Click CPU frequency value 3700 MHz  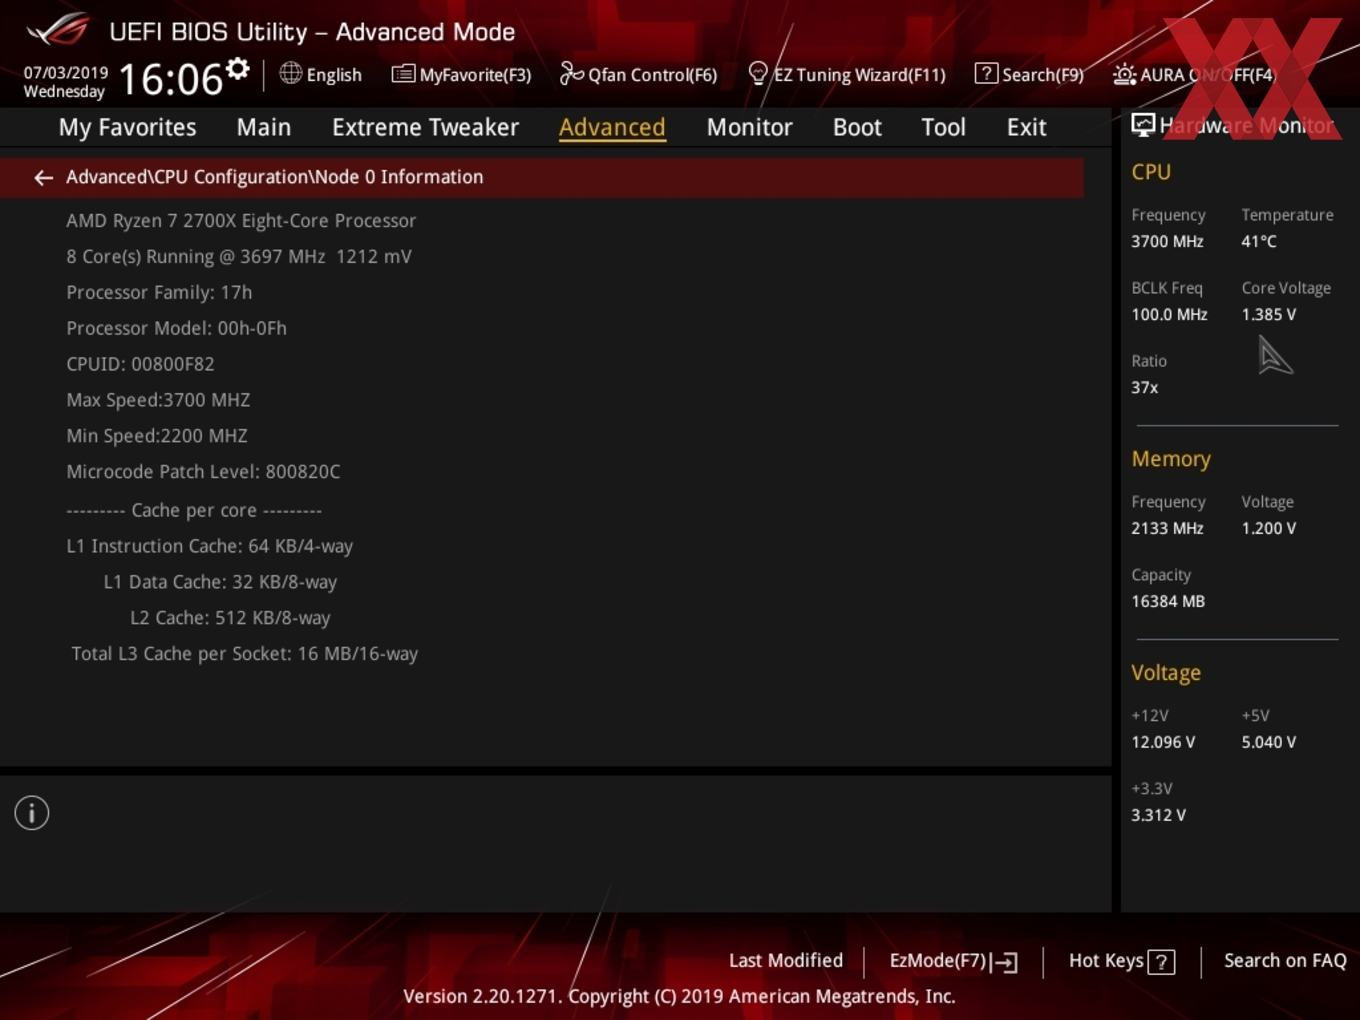point(1167,241)
